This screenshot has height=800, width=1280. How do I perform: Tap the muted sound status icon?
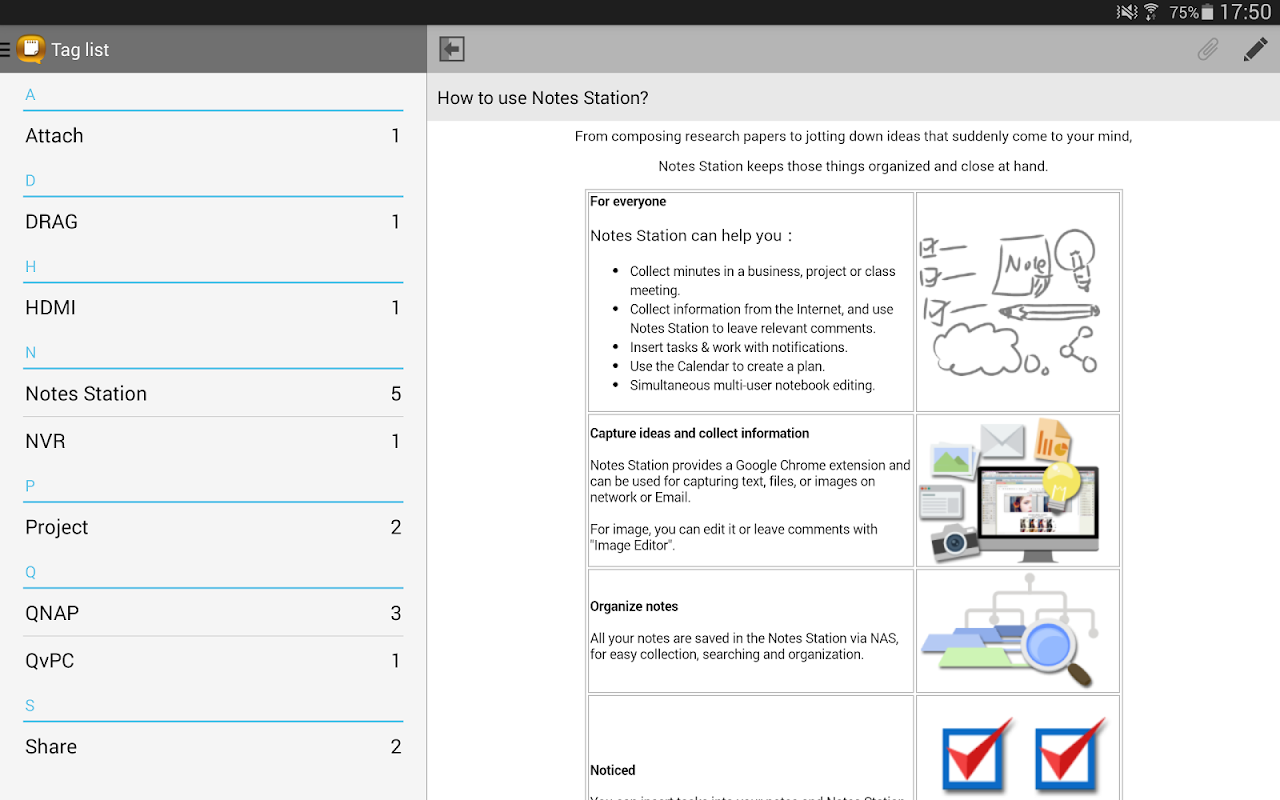tap(1127, 12)
